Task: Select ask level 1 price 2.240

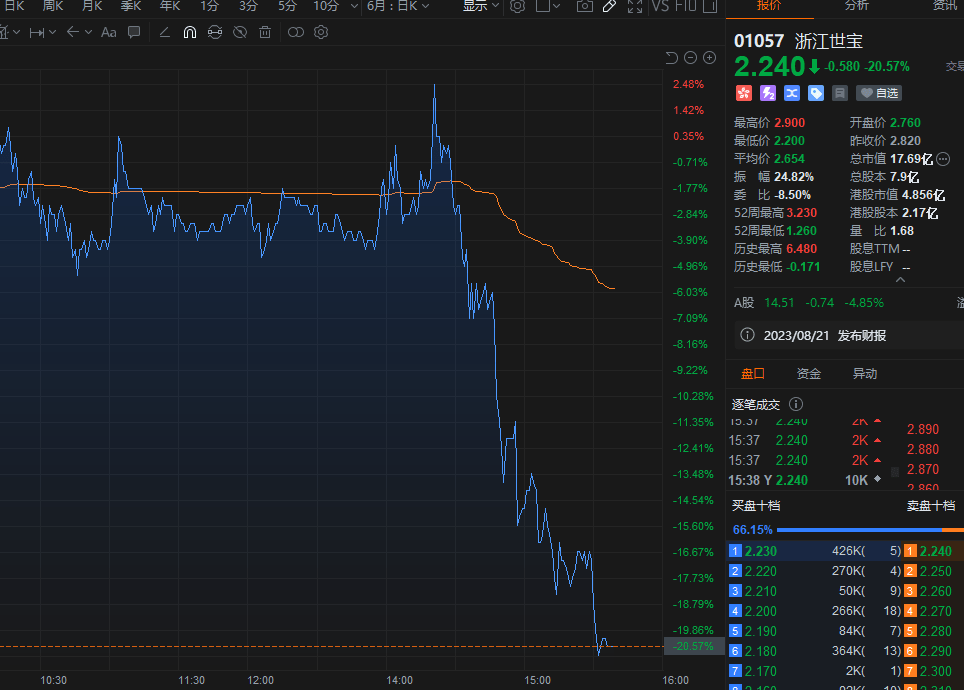Action: (936, 551)
